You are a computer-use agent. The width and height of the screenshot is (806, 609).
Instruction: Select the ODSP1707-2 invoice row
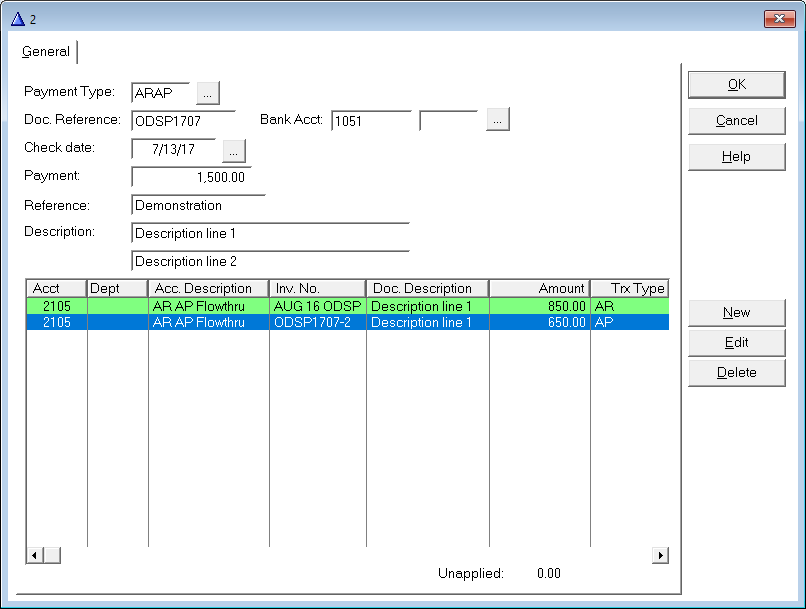click(x=317, y=323)
